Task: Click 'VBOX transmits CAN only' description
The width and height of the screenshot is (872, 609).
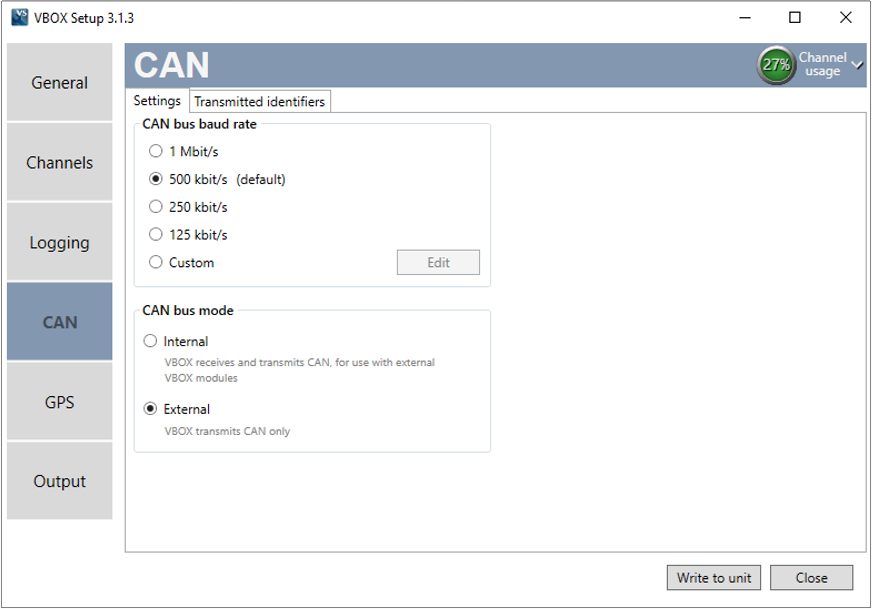Action: [x=227, y=431]
